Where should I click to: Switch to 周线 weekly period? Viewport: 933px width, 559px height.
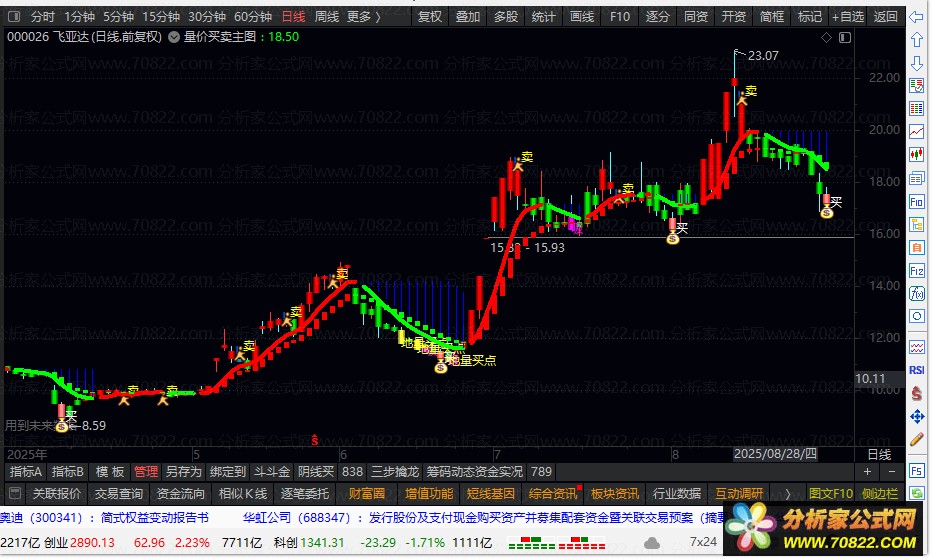coord(327,17)
